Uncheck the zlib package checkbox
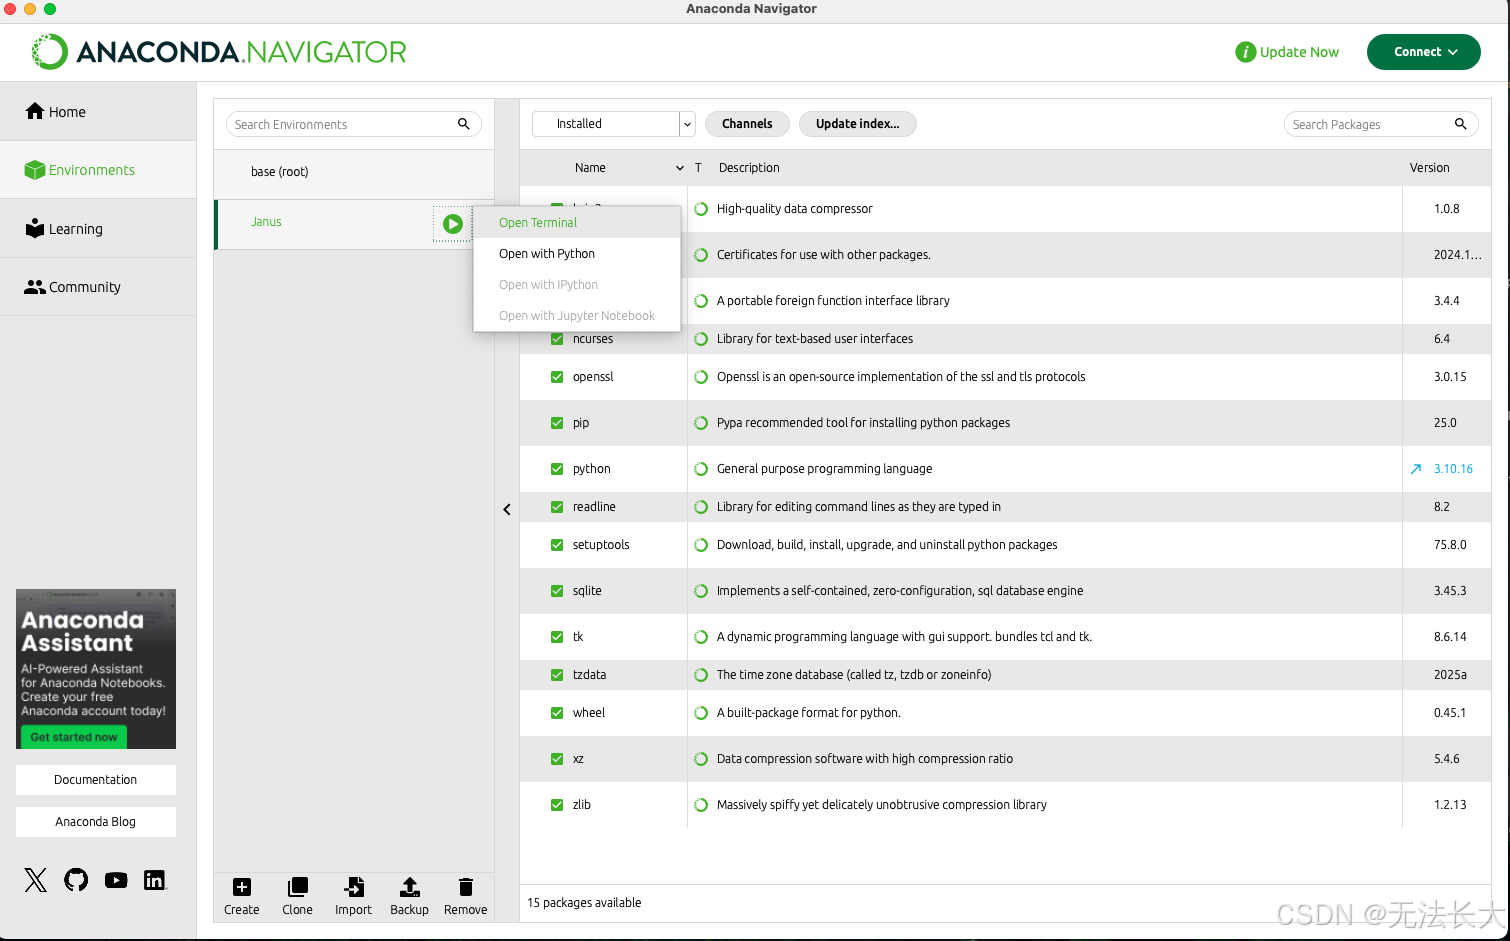This screenshot has height=941, width=1510. [557, 805]
